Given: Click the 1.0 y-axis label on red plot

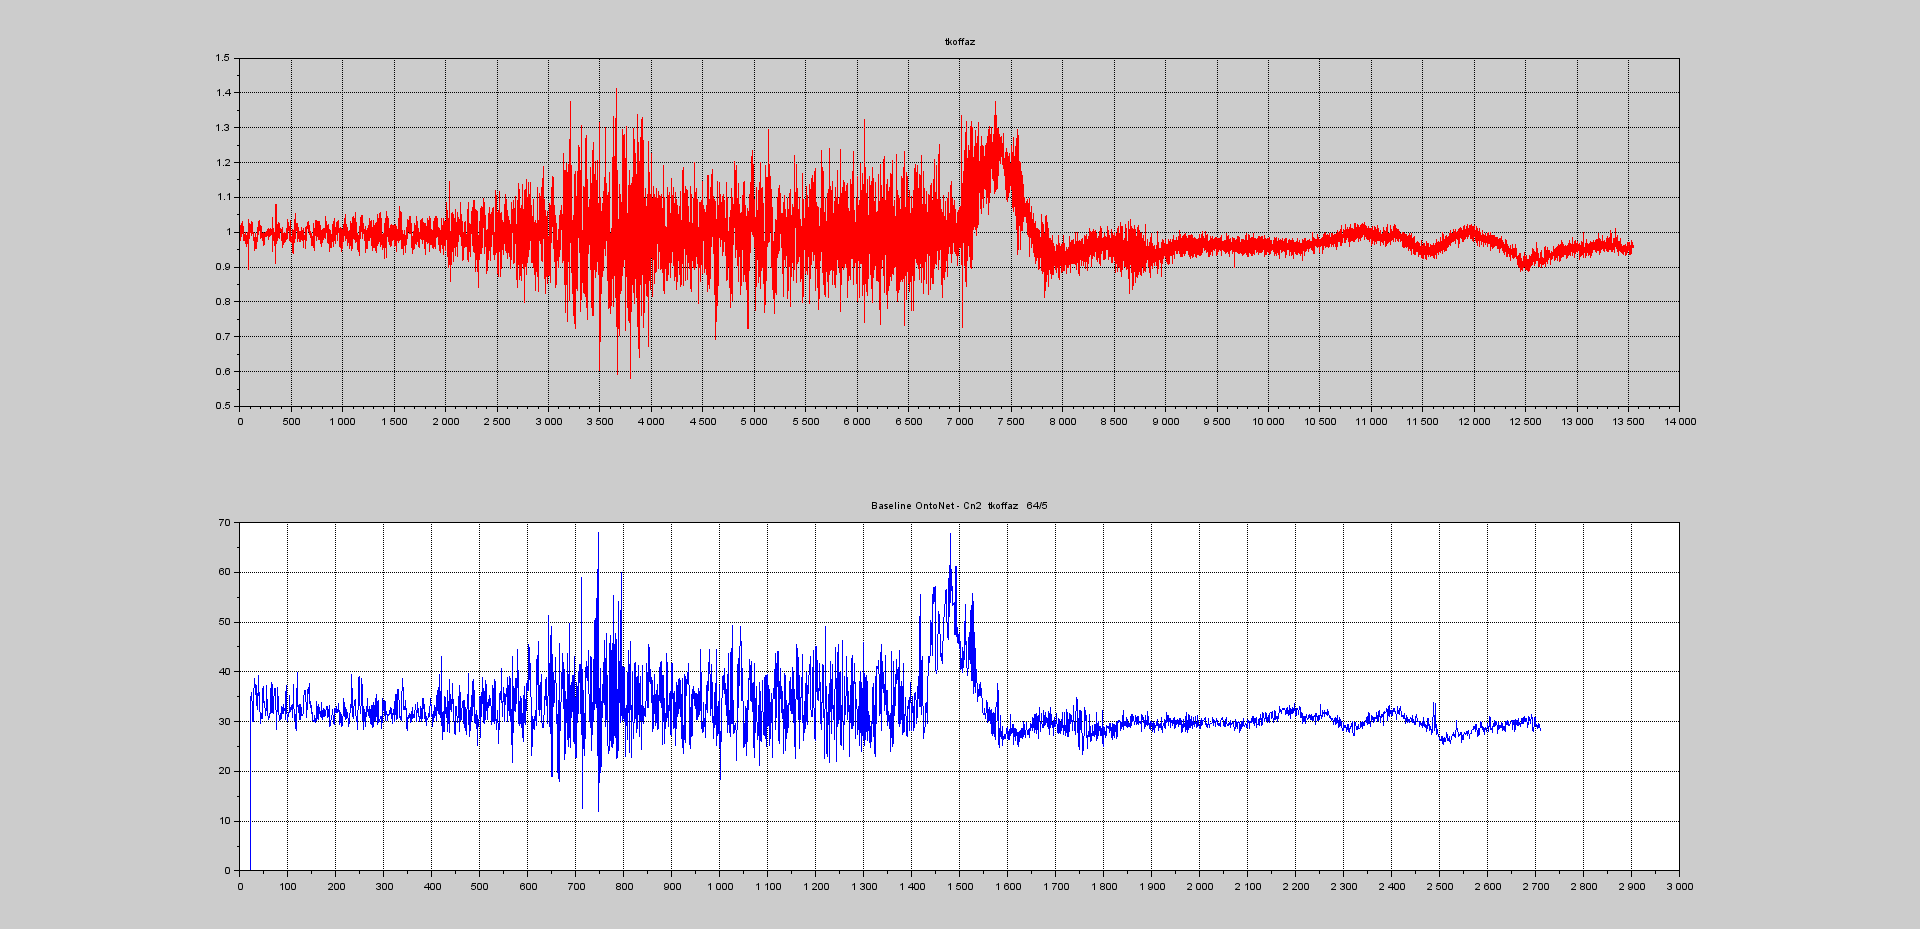Looking at the screenshot, I should [x=228, y=232].
